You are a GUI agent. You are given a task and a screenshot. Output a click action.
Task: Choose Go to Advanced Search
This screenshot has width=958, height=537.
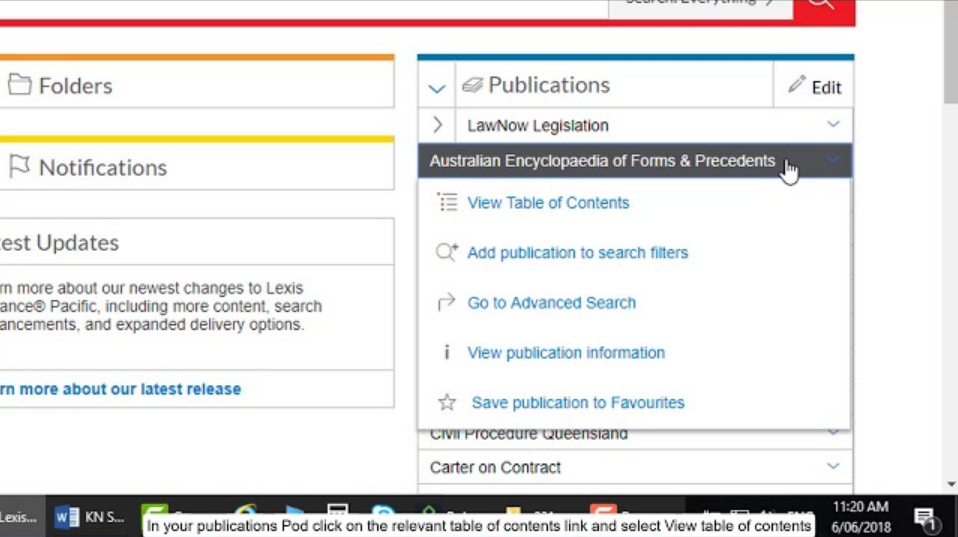click(x=551, y=303)
